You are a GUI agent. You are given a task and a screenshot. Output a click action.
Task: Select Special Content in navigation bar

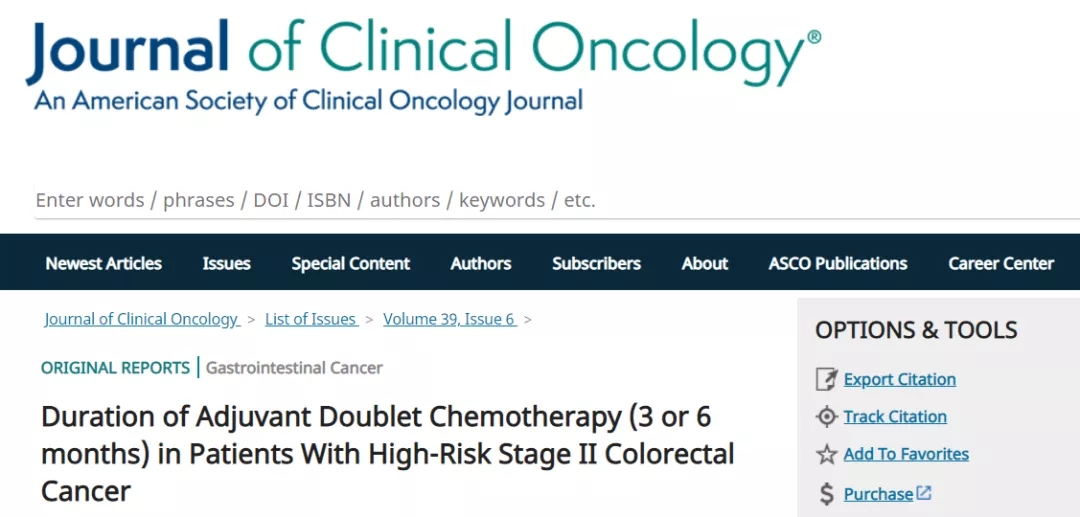350,264
